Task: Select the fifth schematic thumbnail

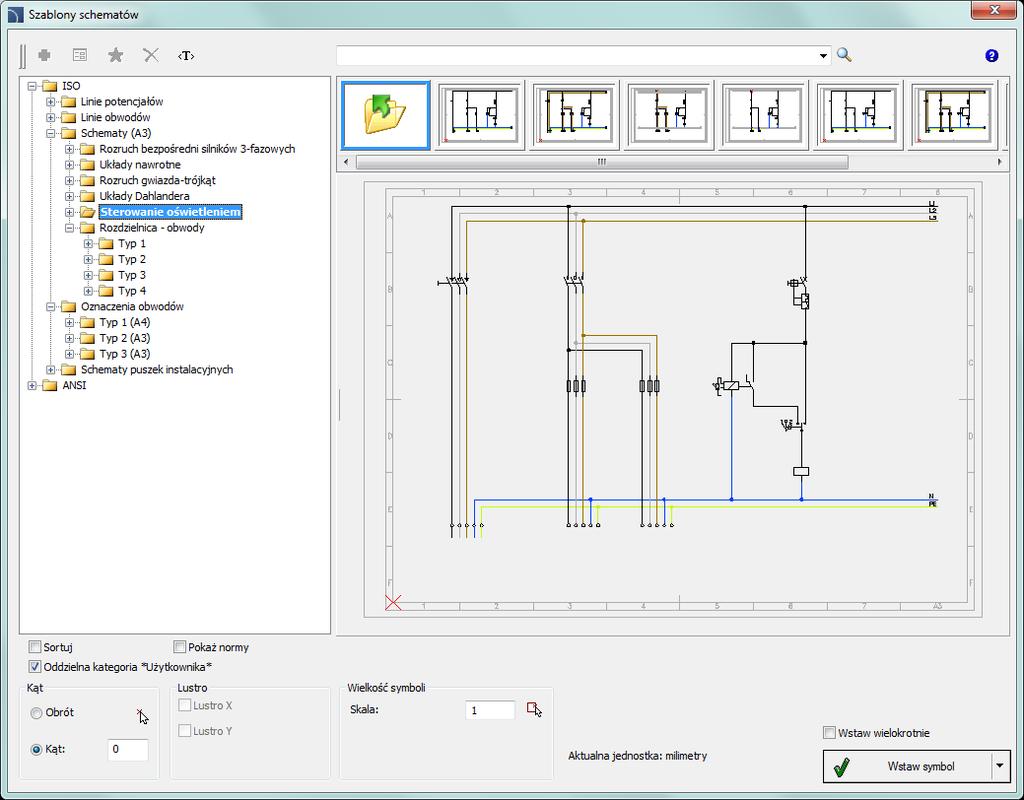Action: (763, 116)
